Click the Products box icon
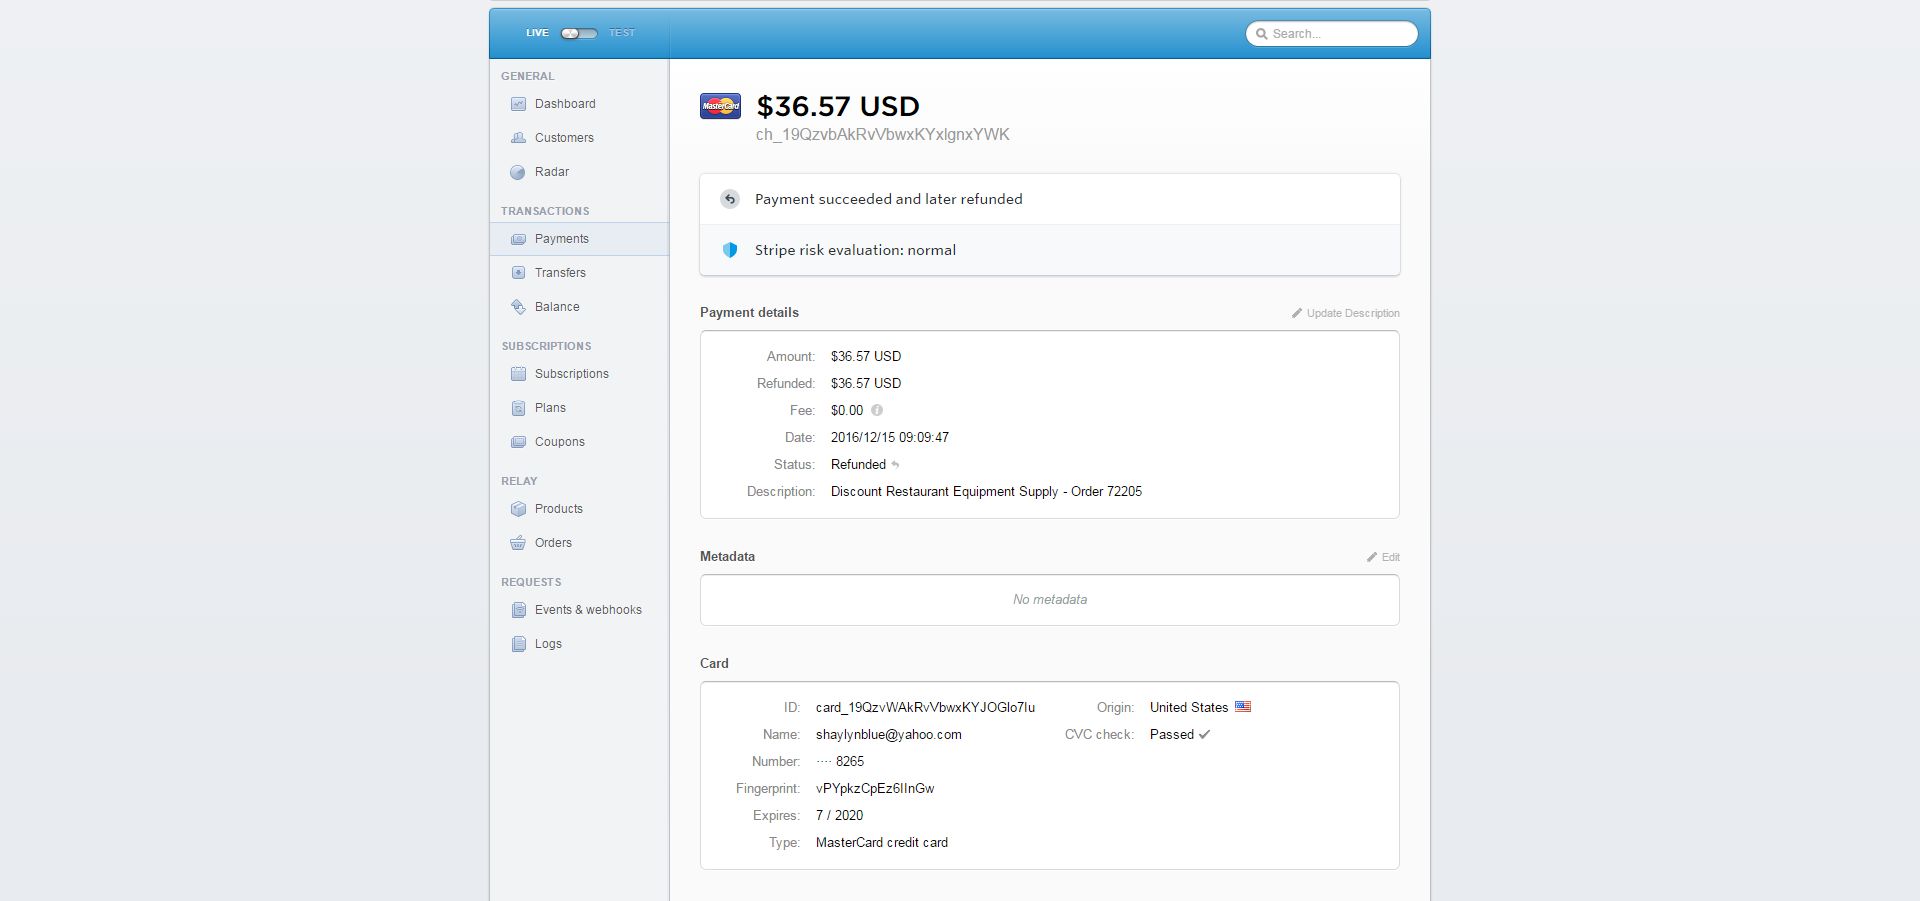 click(518, 509)
